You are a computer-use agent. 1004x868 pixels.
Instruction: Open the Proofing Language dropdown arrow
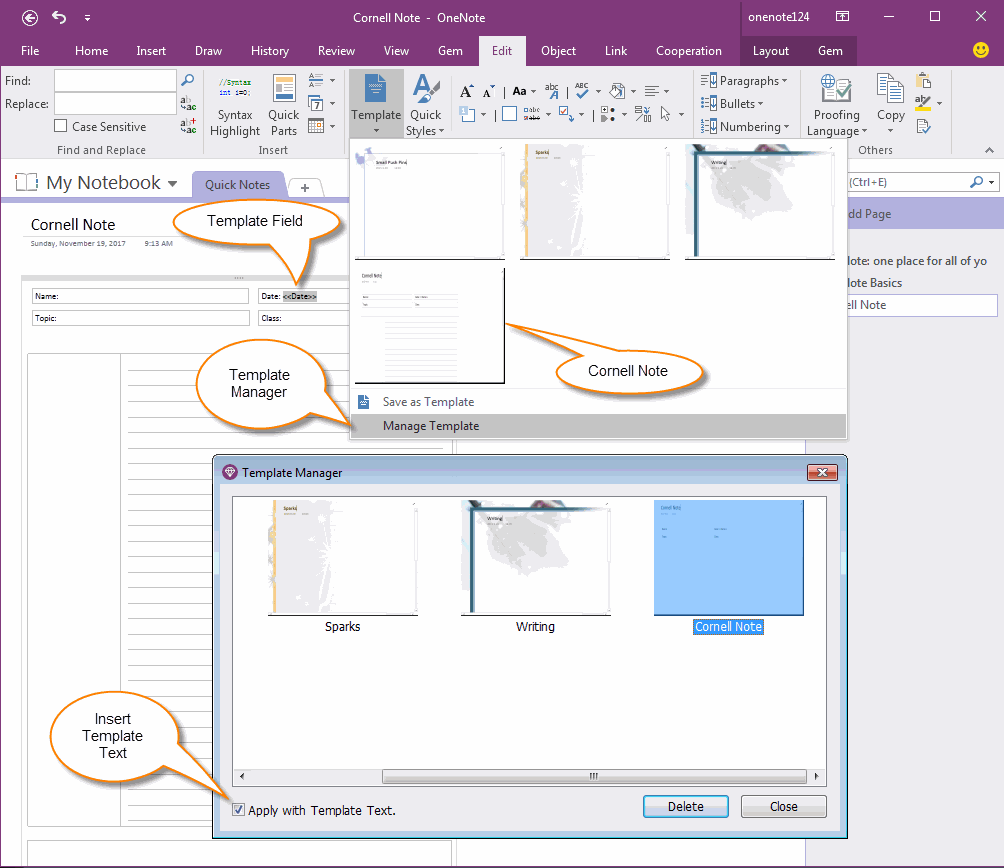[864, 131]
